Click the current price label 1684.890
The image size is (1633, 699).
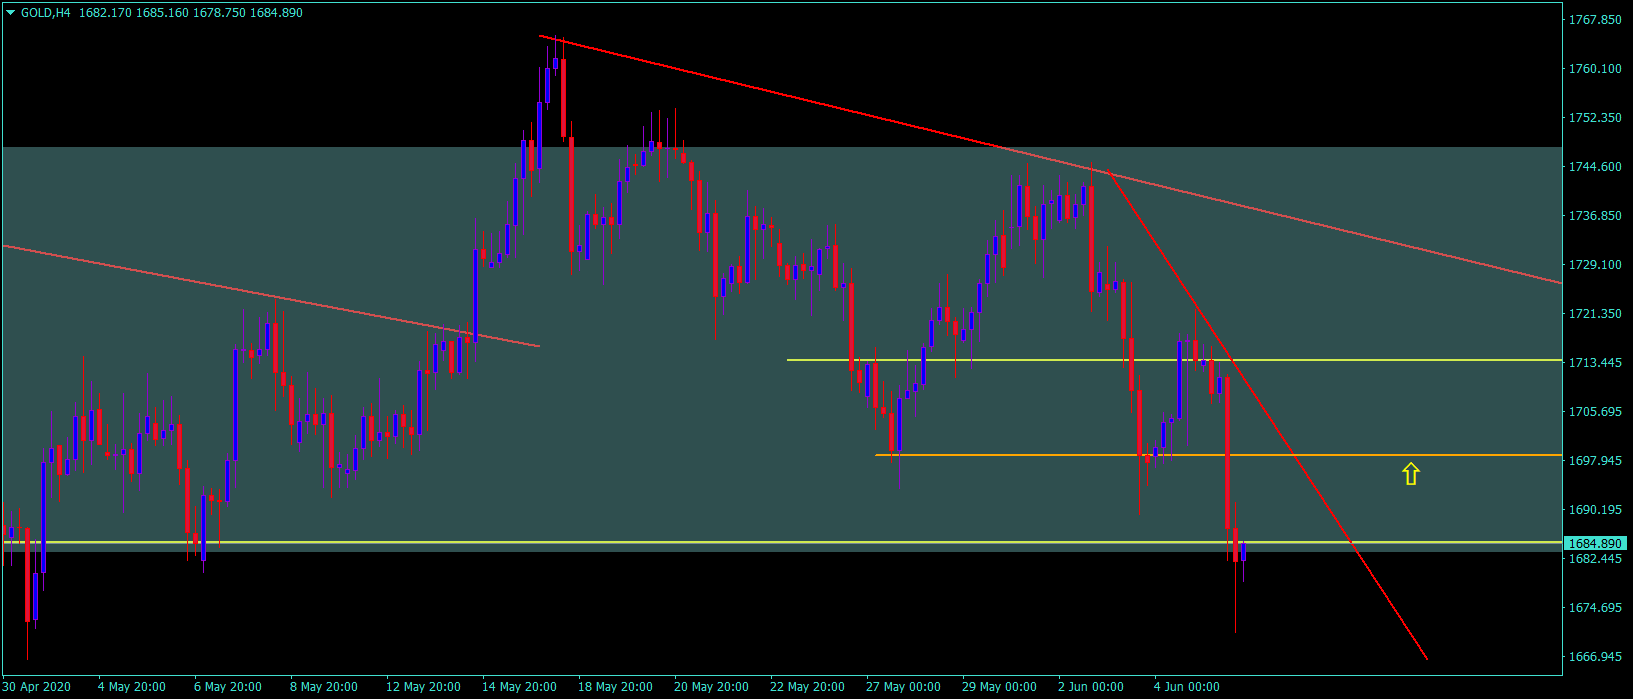click(x=1594, y=544)
